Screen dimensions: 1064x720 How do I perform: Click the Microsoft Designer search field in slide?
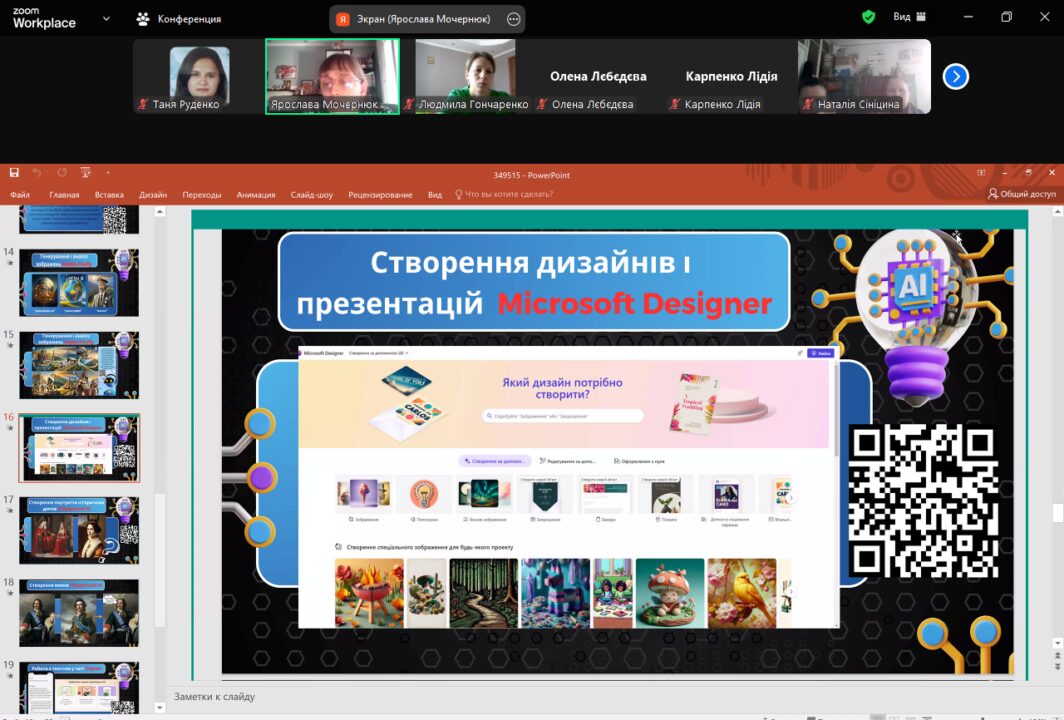(563, 415)
